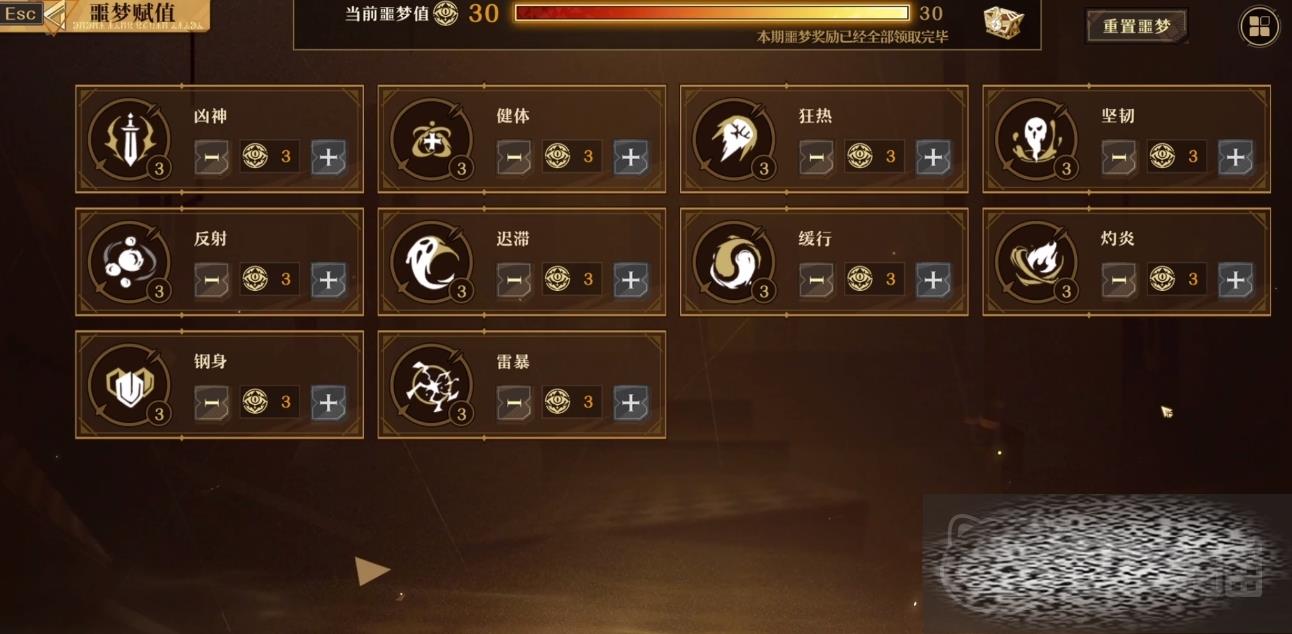Click the nightmare value progress bar
The image size is (1292, 634).
coord(711,13)
